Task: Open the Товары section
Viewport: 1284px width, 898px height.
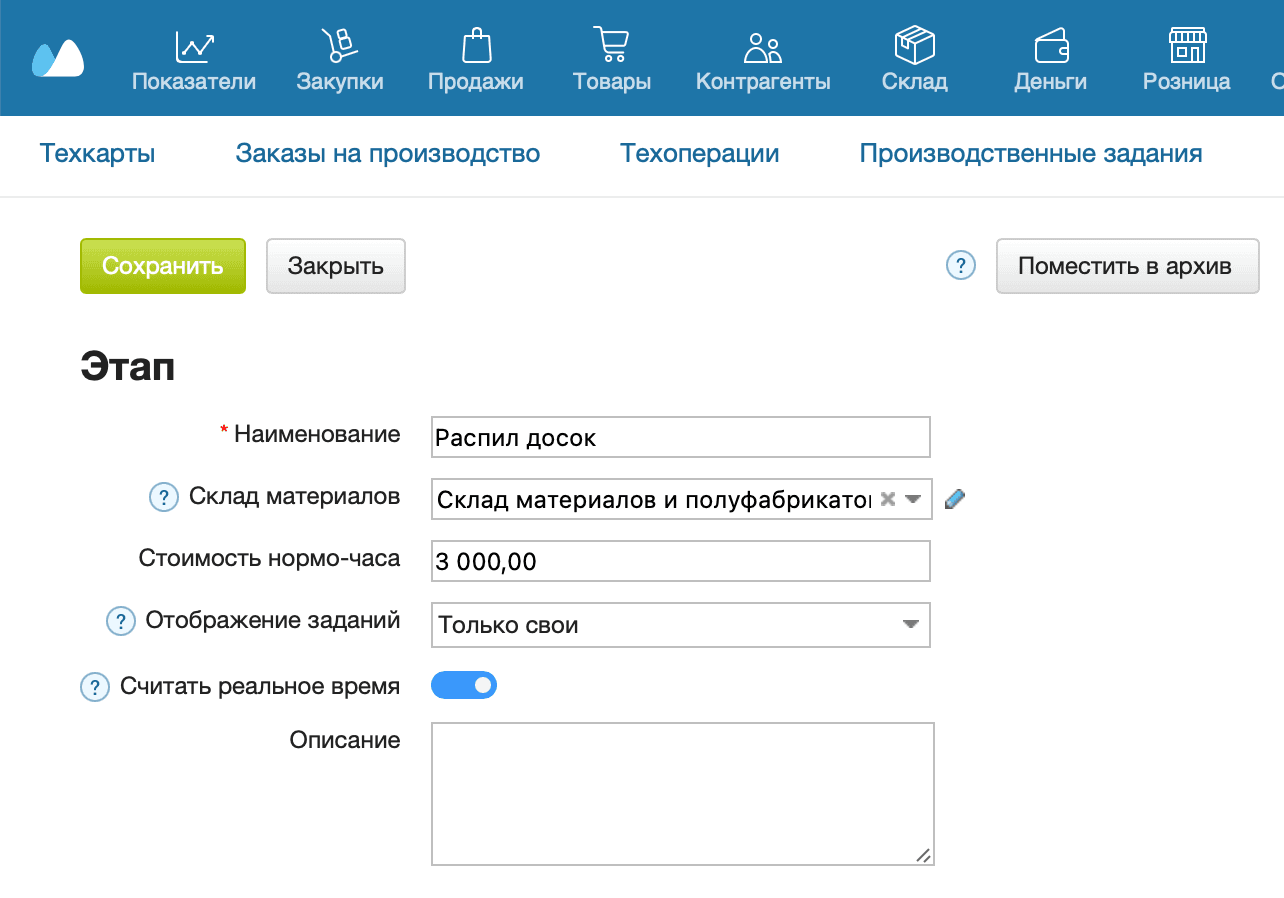Action: point(611,60)
